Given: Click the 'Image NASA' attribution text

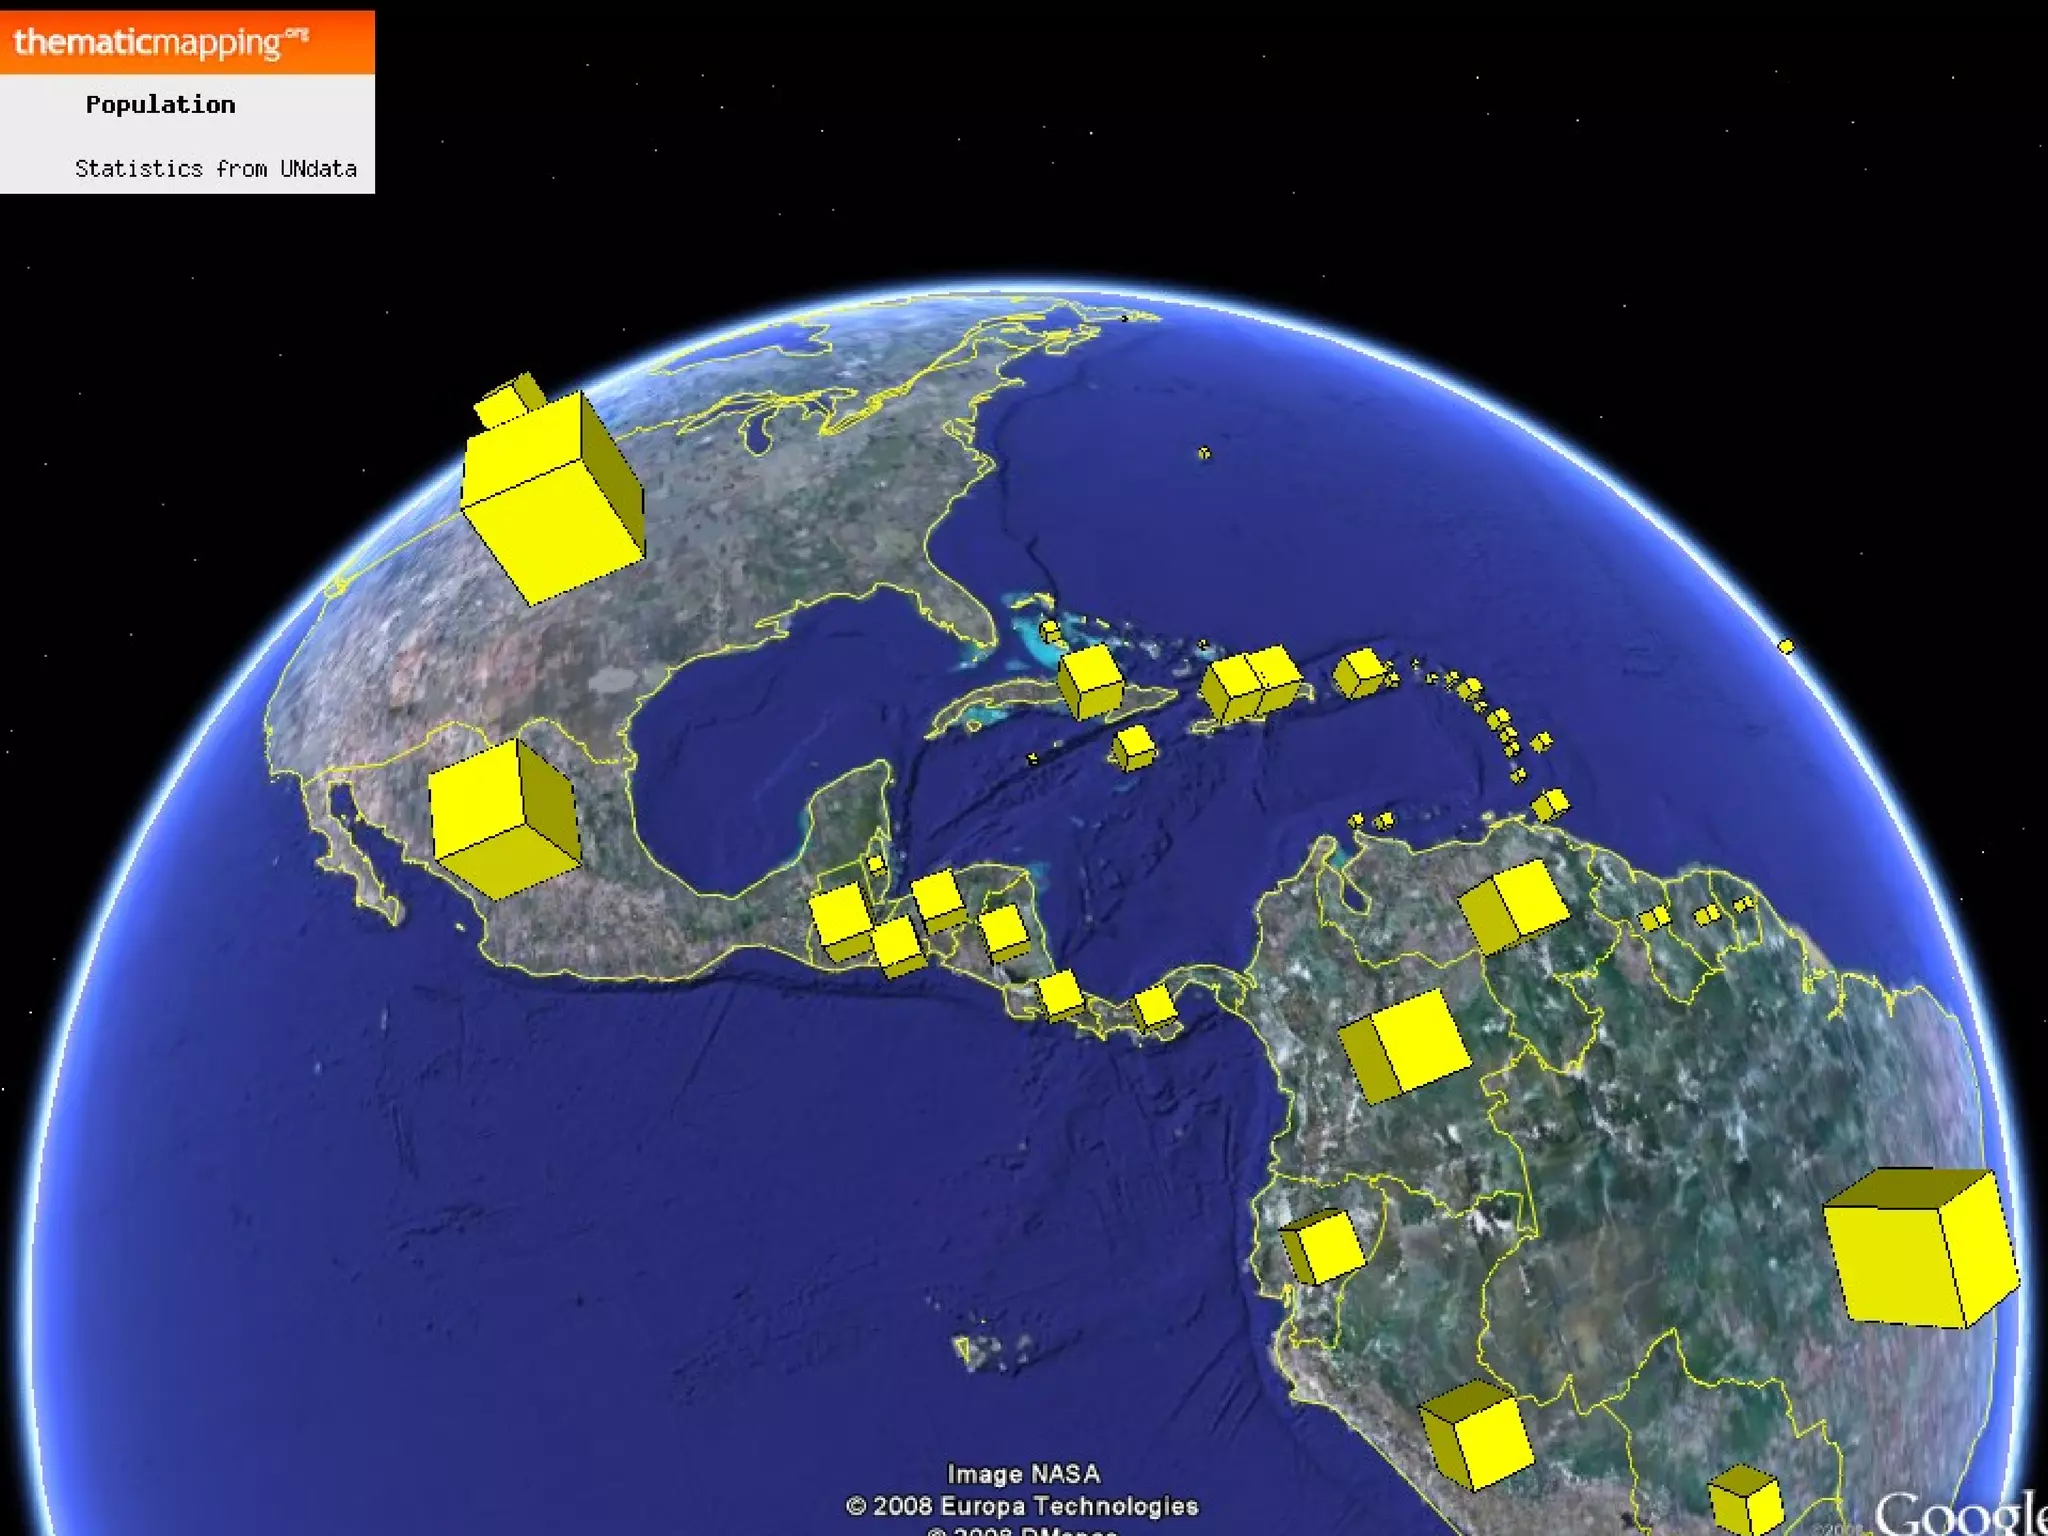Looking at the screenshot, I should click(x=1023, y=1473).
